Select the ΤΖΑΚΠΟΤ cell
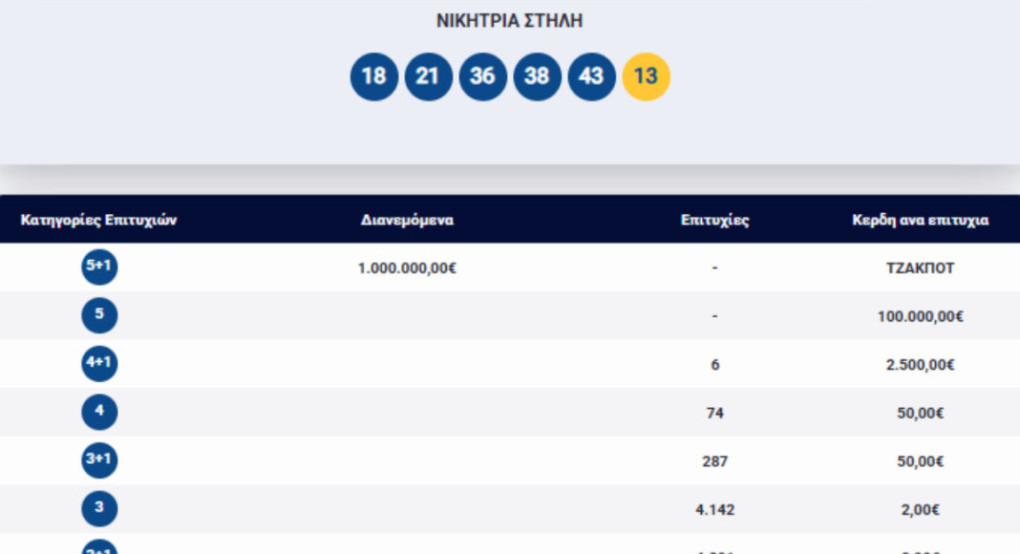This screenshot has width=1020, height=554. pos(920,268)
